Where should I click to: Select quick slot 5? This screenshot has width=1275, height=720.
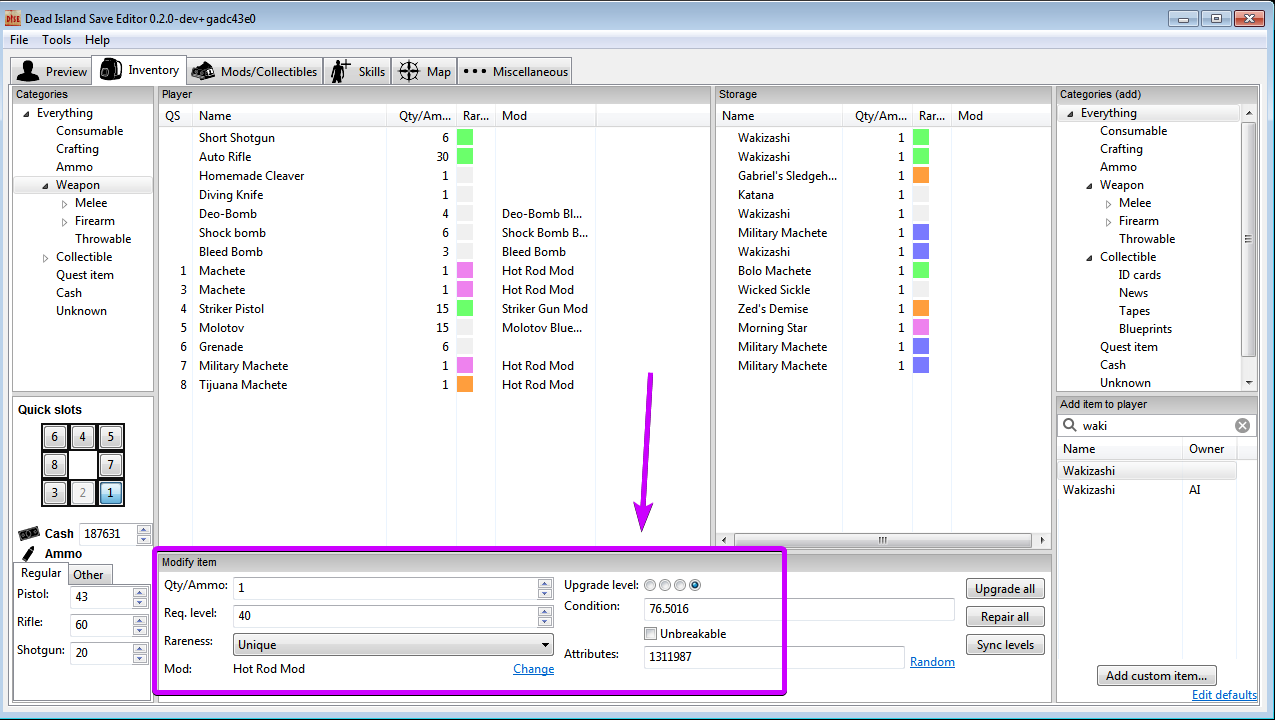[111, 437]
